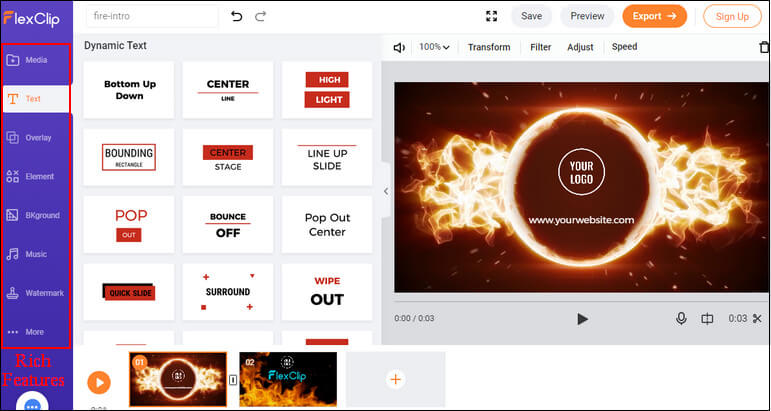Trim clip with scissors icon

coord(757,319)
